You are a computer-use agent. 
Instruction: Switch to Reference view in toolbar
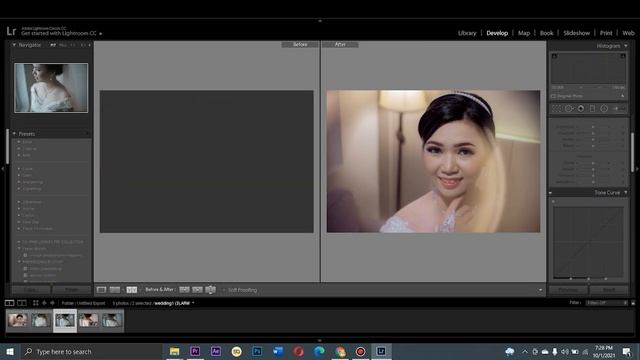115,290
